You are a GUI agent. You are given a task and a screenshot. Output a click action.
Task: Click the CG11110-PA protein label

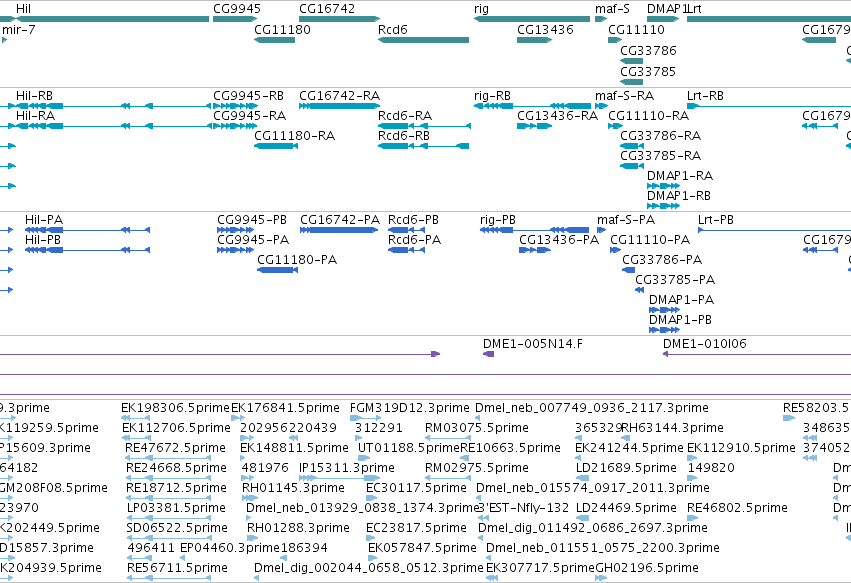point(650,240)
